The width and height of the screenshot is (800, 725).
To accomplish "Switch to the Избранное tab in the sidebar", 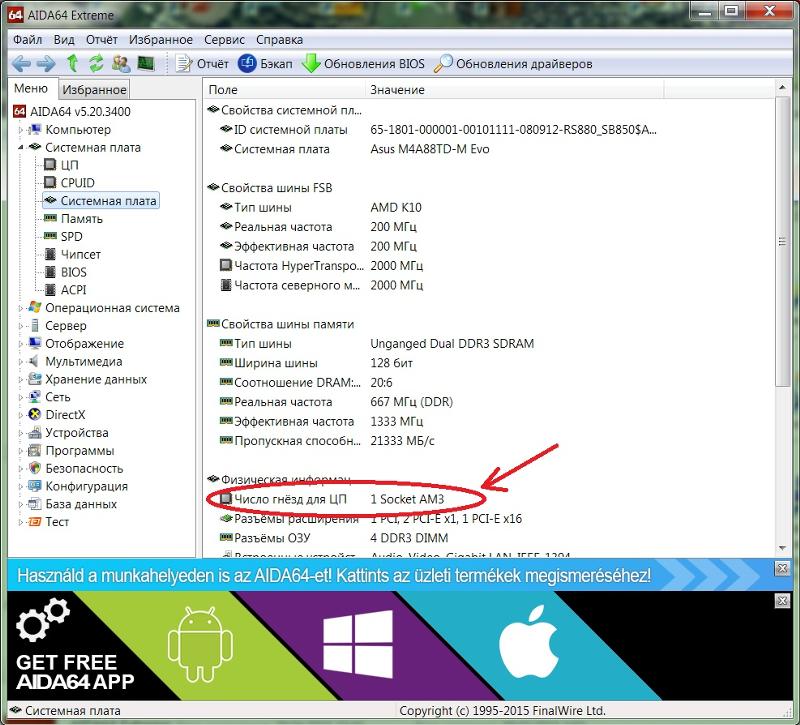I will tap(94, 90).
